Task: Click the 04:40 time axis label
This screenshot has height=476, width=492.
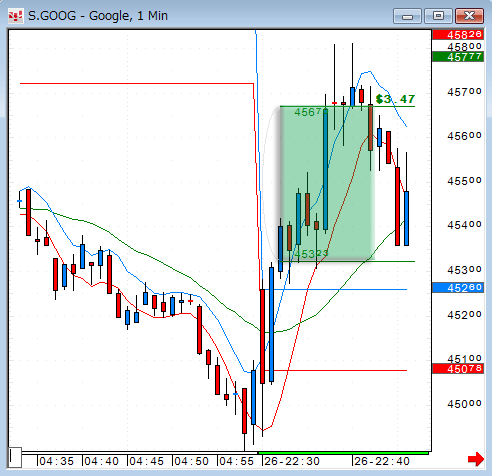Action: click(101, 461)
